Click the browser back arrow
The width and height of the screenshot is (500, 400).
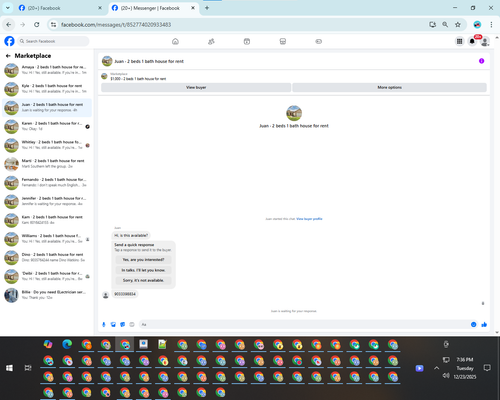9,24
